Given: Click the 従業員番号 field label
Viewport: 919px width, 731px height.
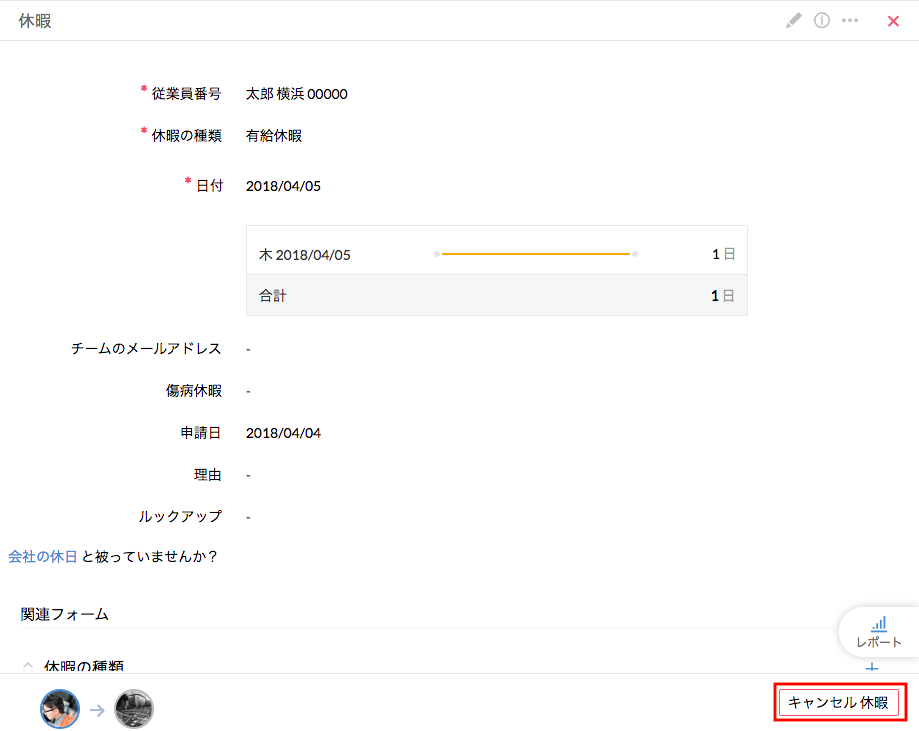Looking at the screenshot, I should (x=186, y=94).
